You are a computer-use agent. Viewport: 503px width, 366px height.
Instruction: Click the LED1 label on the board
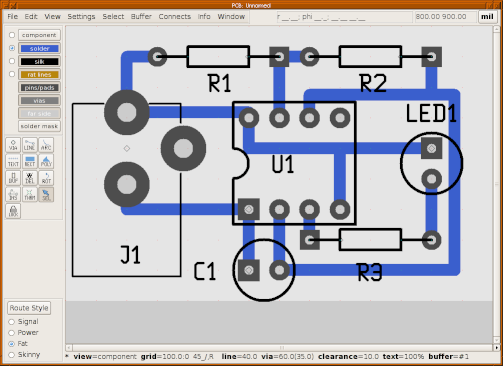(x=431, y=113)
